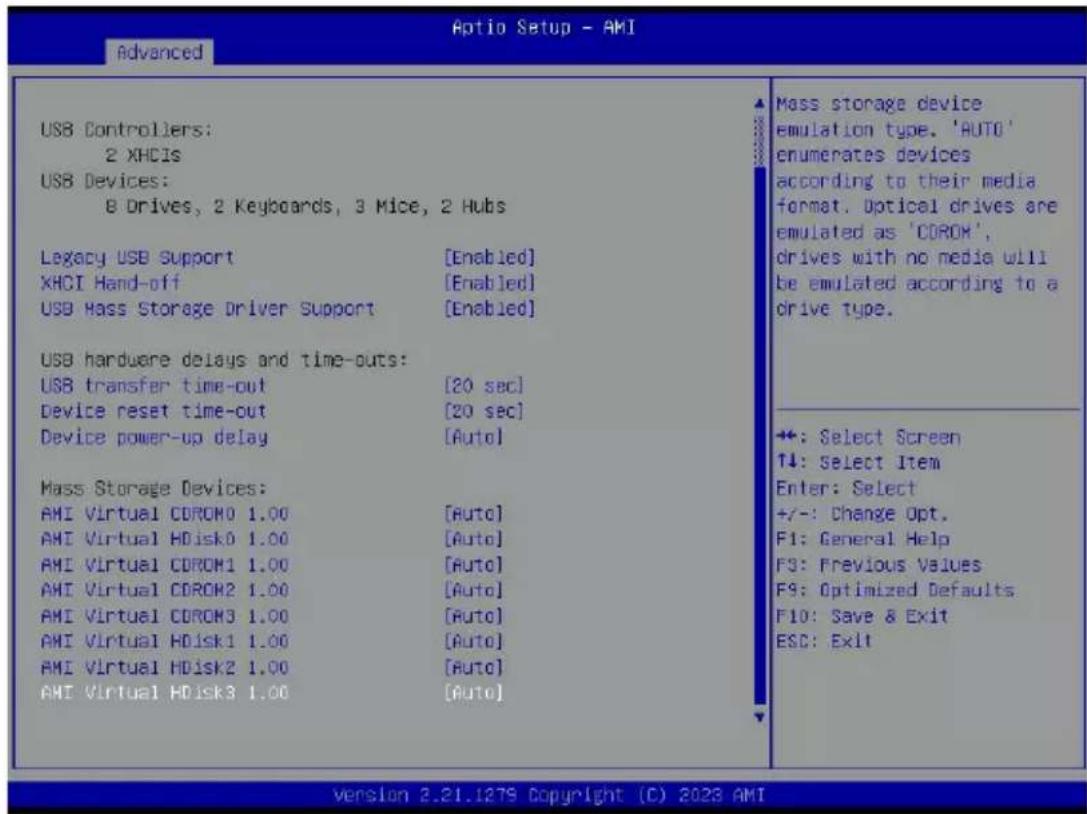Open AMI Virtual CDROM0 [Auto] value
1087x814 pixels.
(473, 514)
